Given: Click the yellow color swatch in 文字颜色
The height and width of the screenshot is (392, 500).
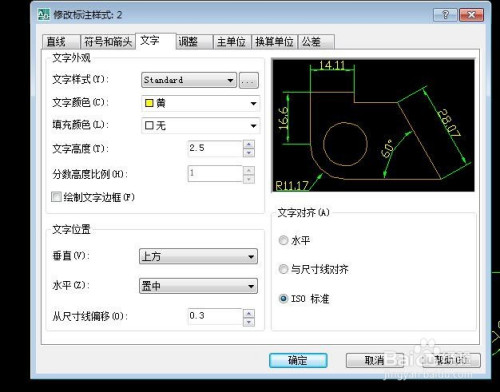Looking at the screenshot, I should point(149,103).
